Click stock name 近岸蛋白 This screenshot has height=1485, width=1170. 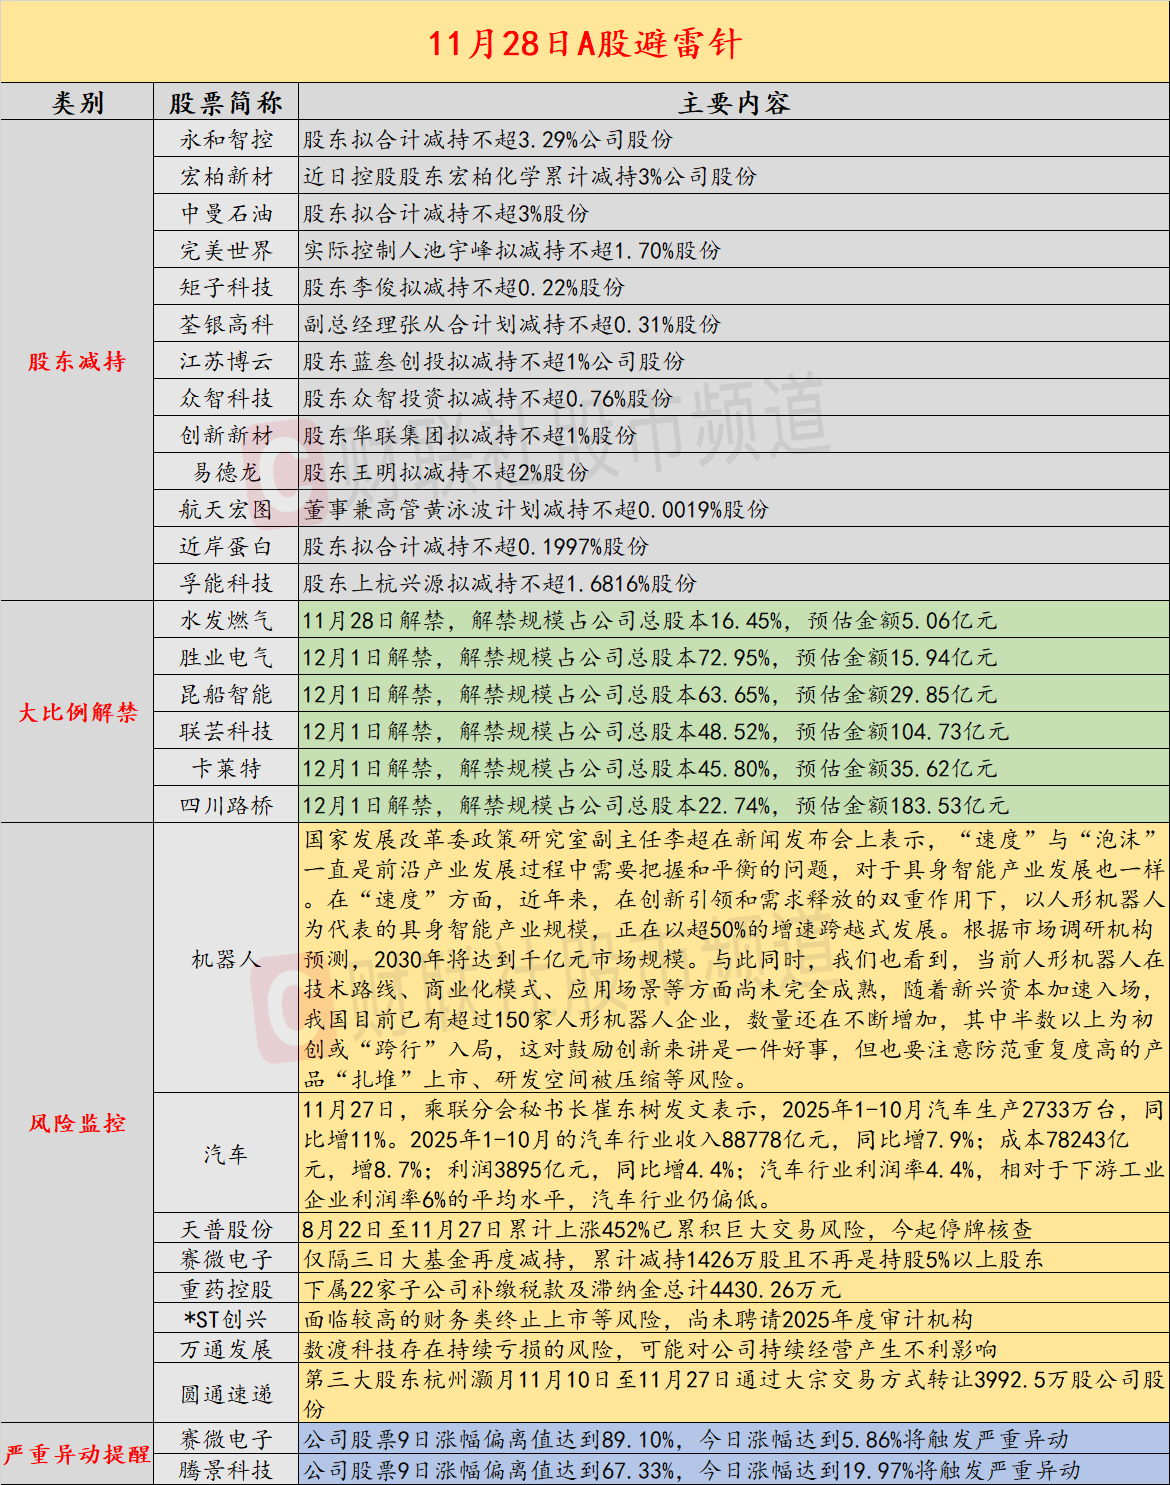(x=226, y=547)
